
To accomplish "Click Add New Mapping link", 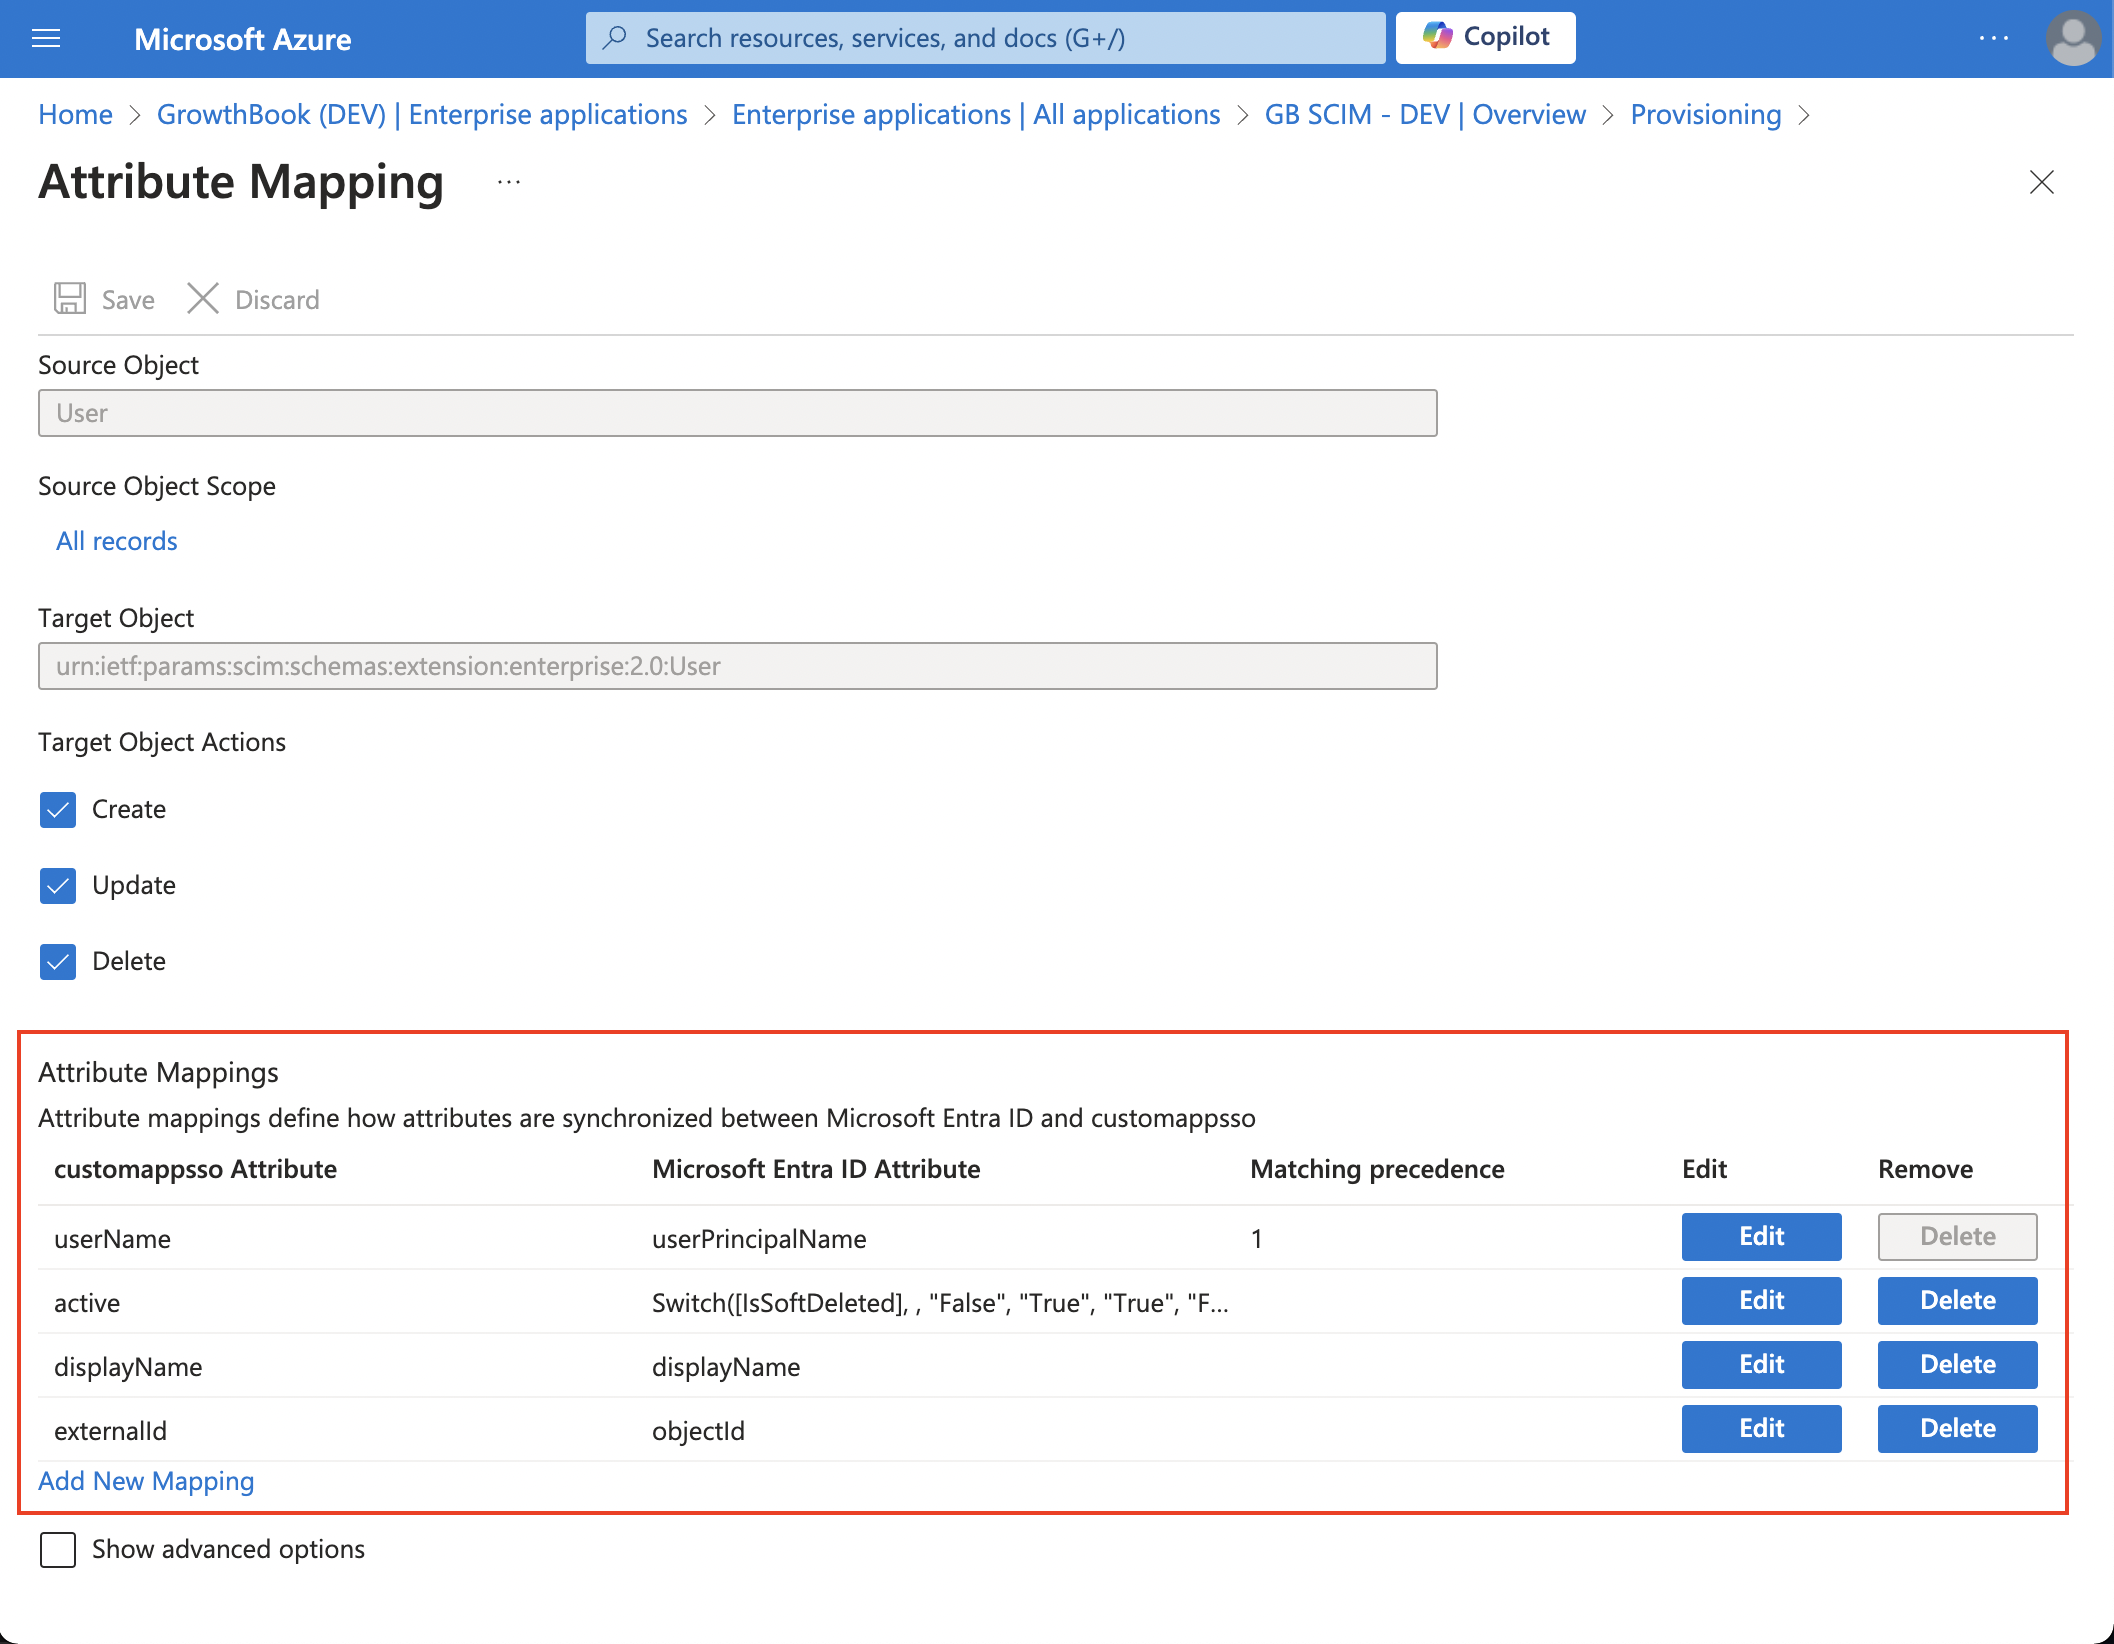I will [x=146, y=1481].
